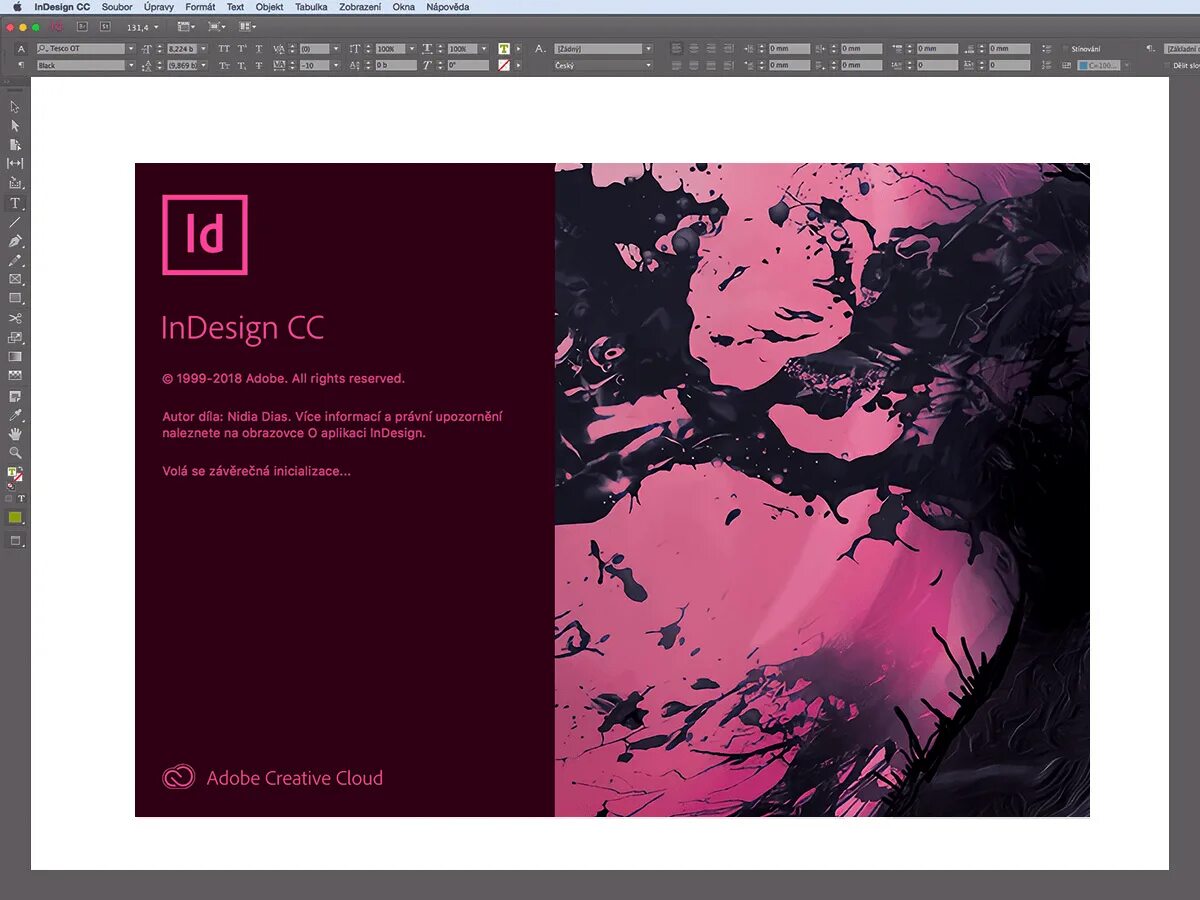Open the Formát menu

pos(200,7)
